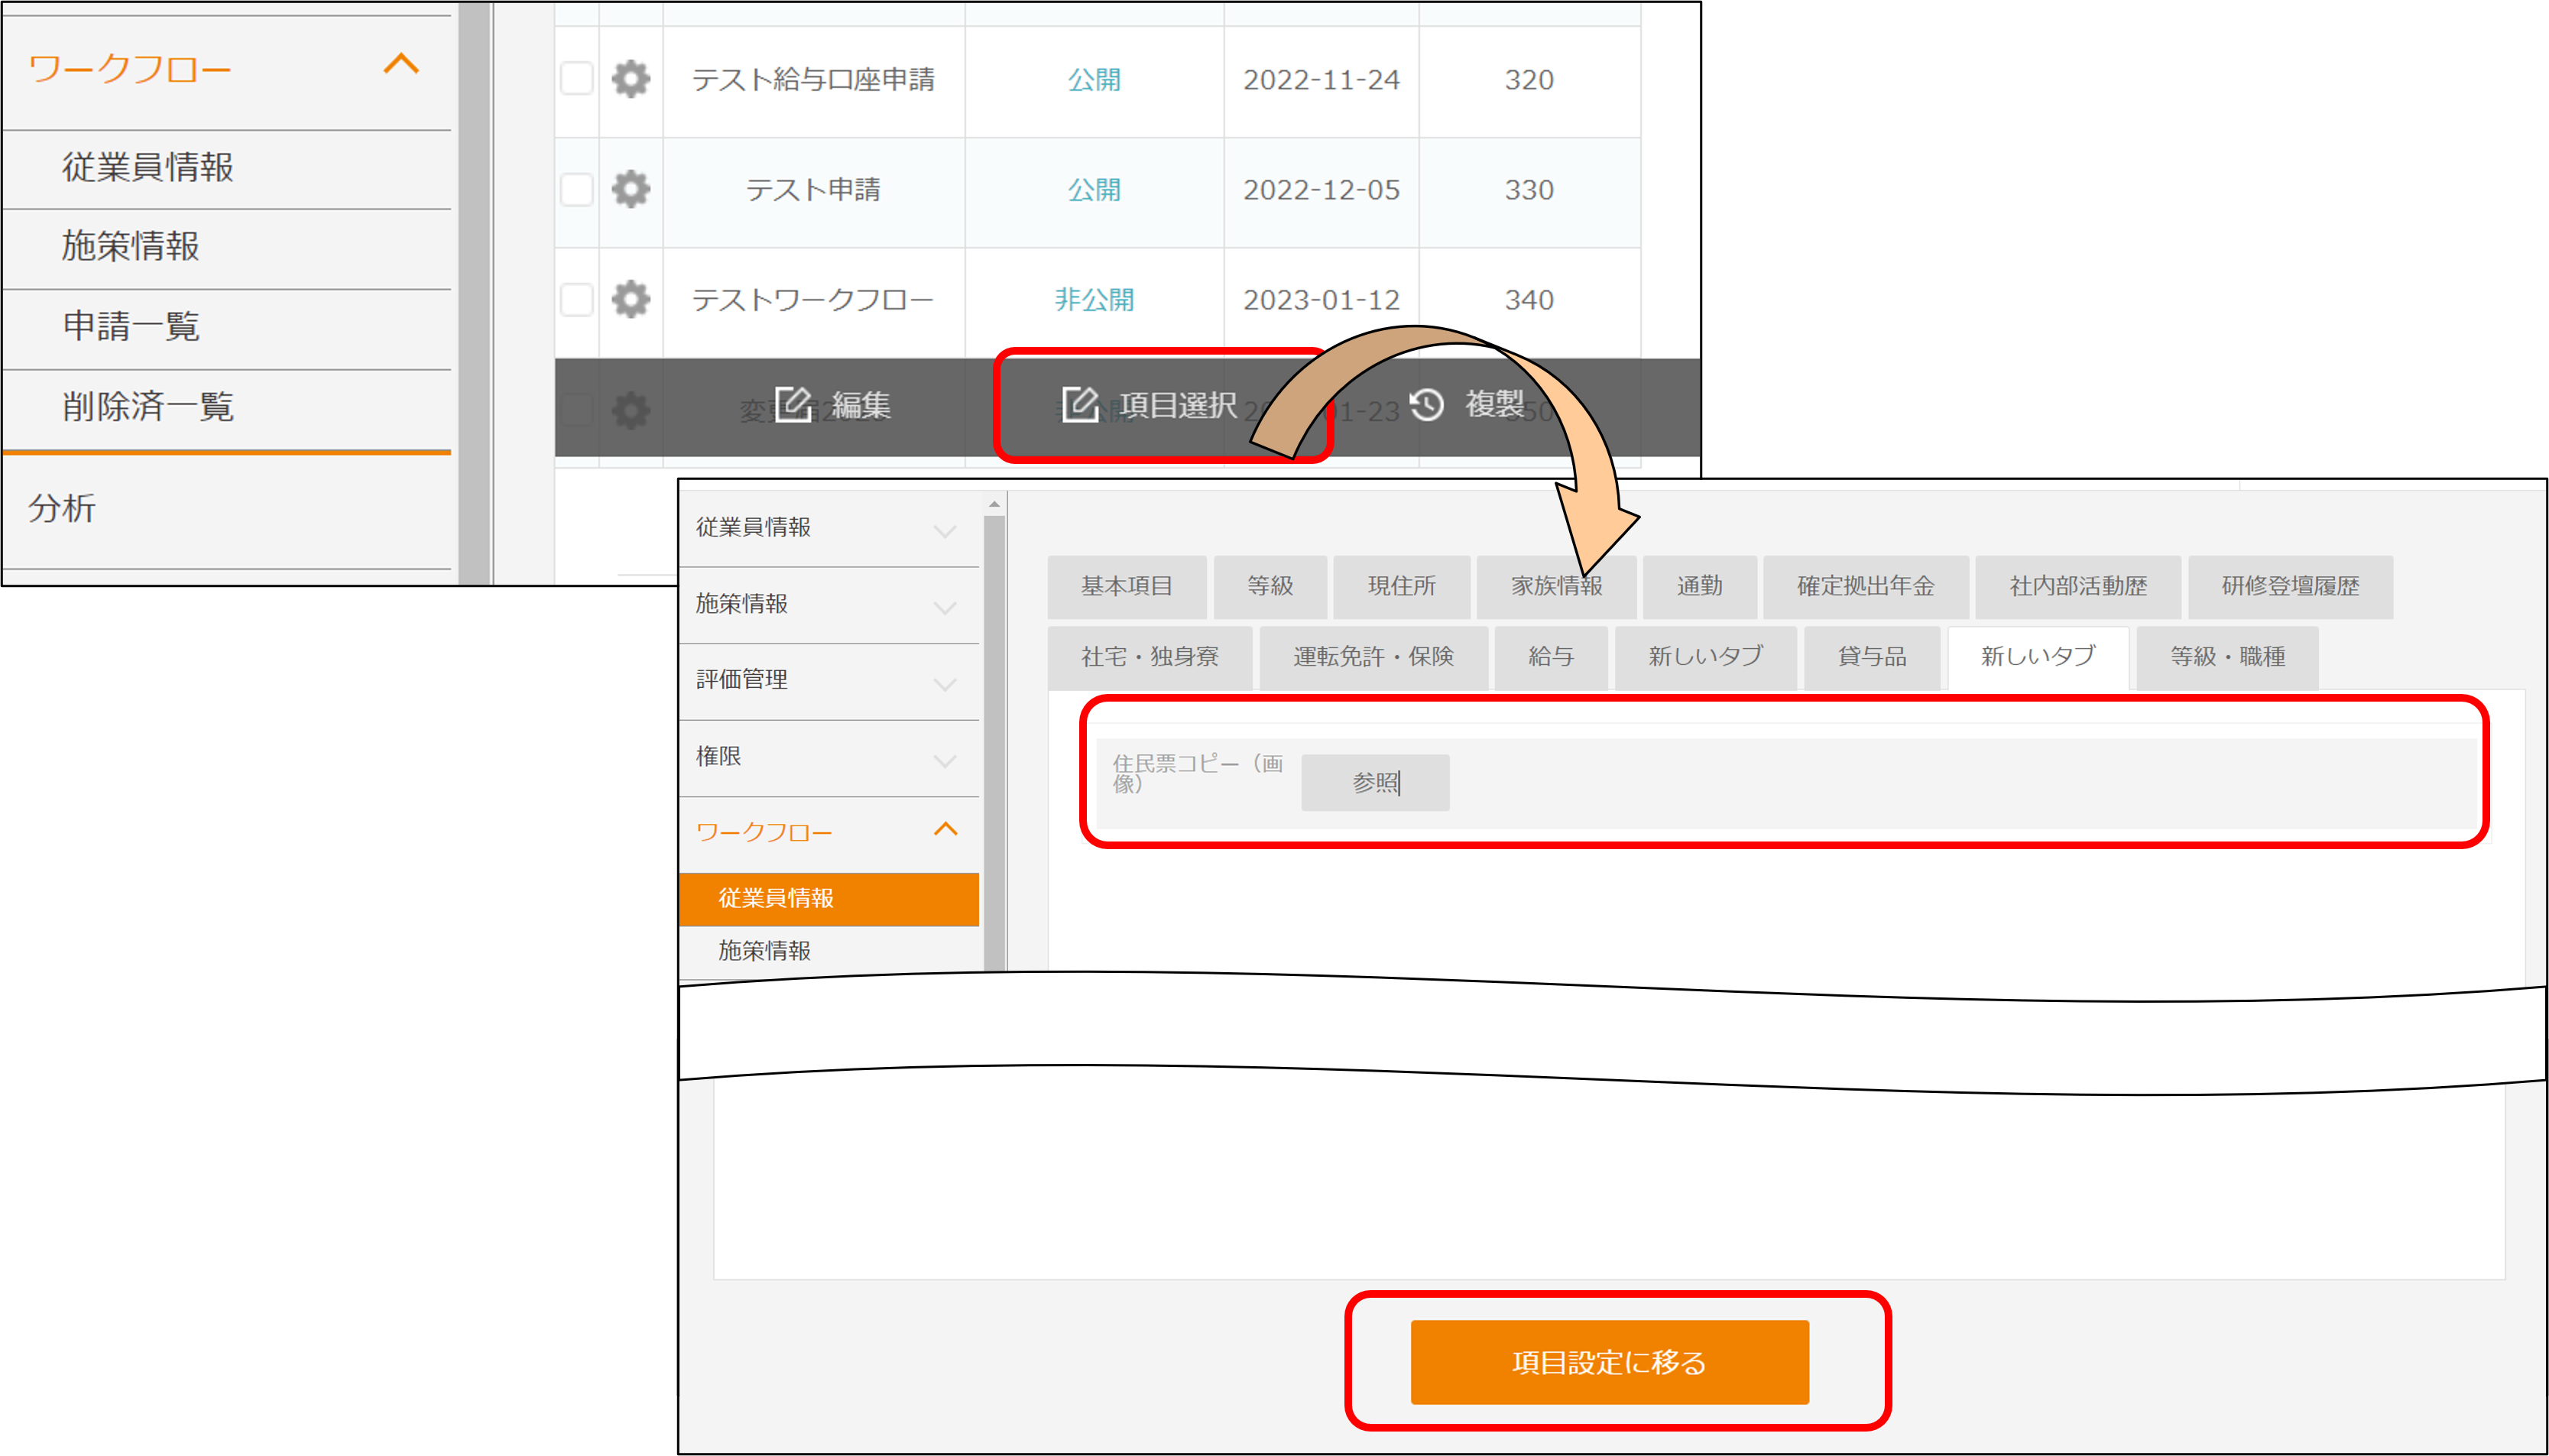Click value 340 cell
Viewport: 2549px width, 1456px height.
click(x=1529, y=300)
